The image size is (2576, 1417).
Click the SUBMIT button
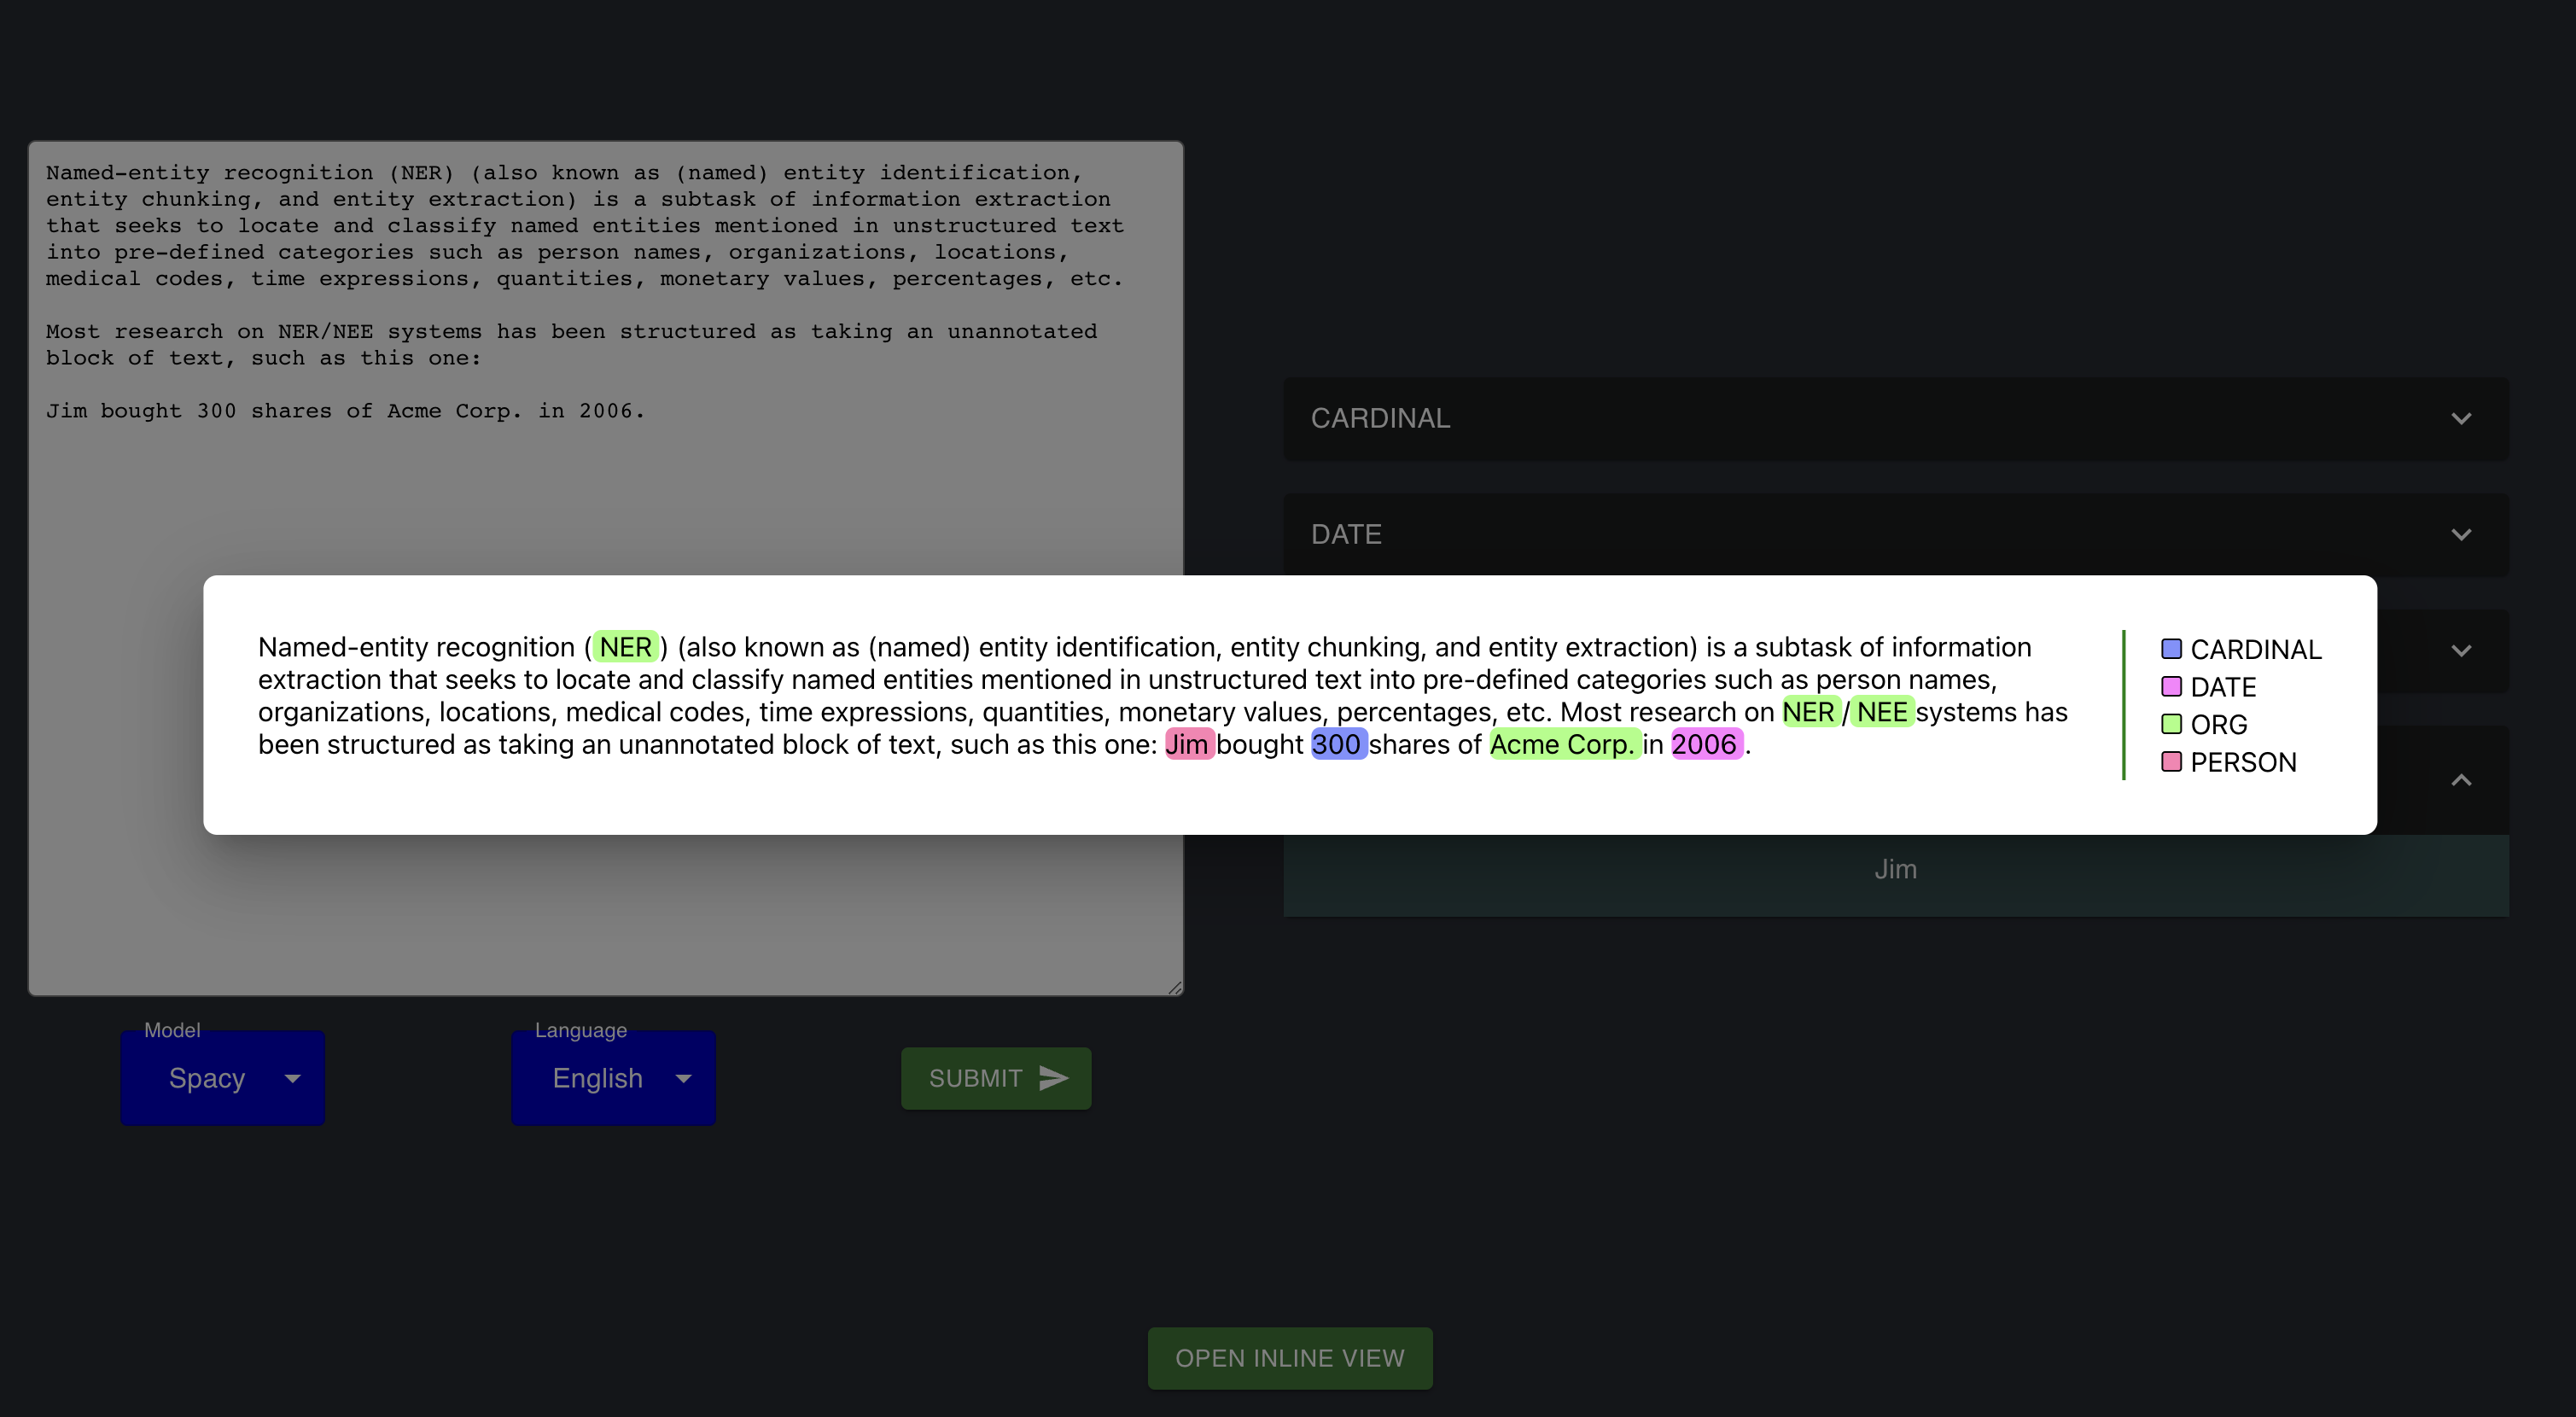[996, 1076]
